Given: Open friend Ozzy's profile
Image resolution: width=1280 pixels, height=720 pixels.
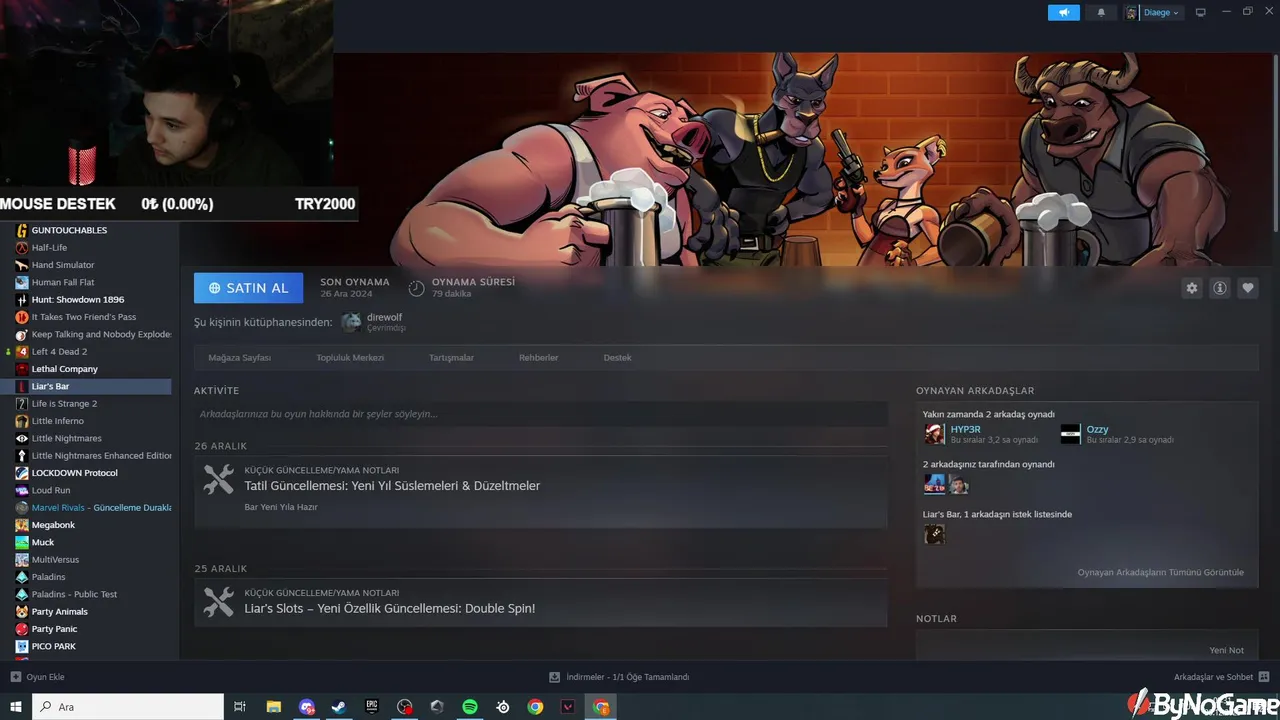Looking at the screenshot, I should click(1097, 429).
